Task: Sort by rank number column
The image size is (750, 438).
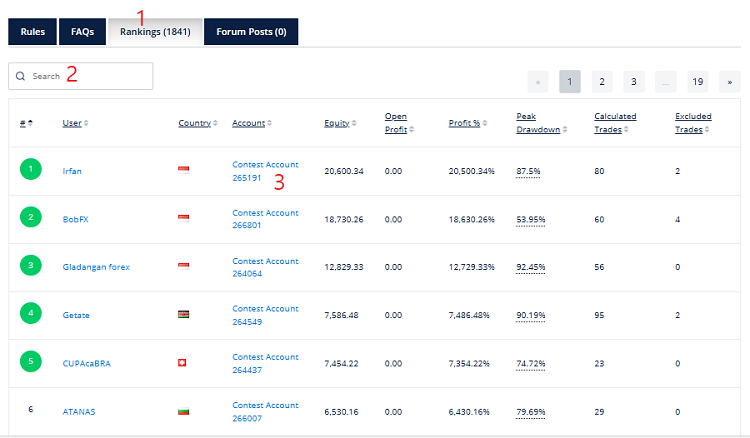Action: pyautogui.click(x=26, y=123)
